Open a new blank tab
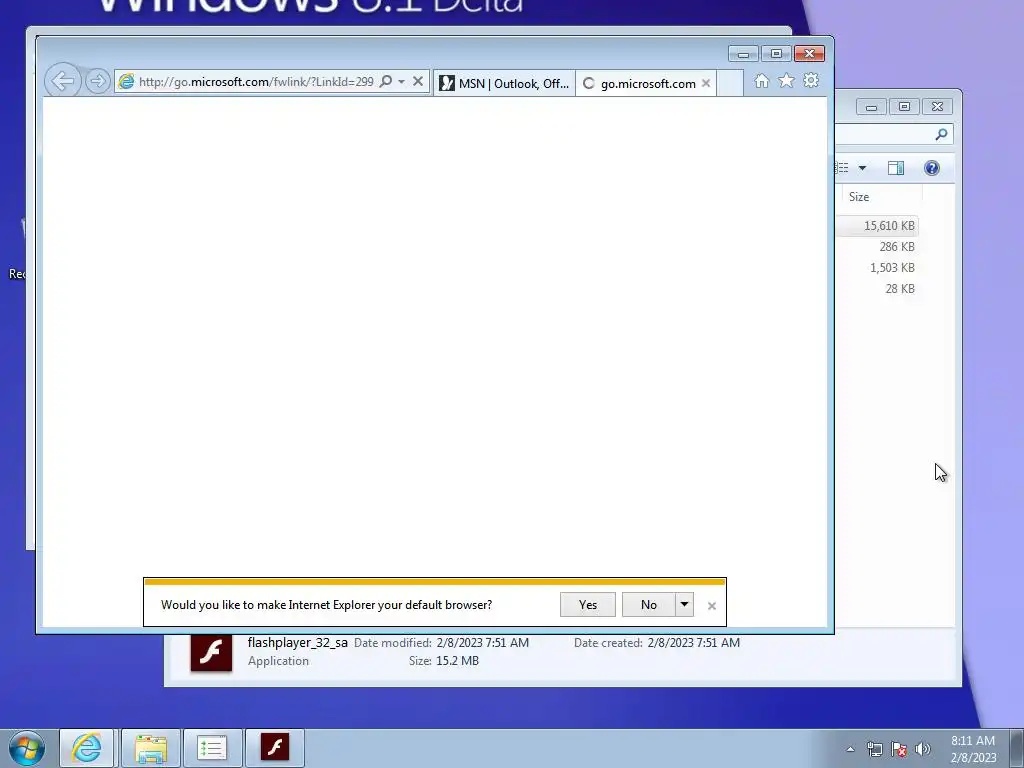The height and width of the screenshot is (768, 1024). pyautogui.click(x=730, y=84)
